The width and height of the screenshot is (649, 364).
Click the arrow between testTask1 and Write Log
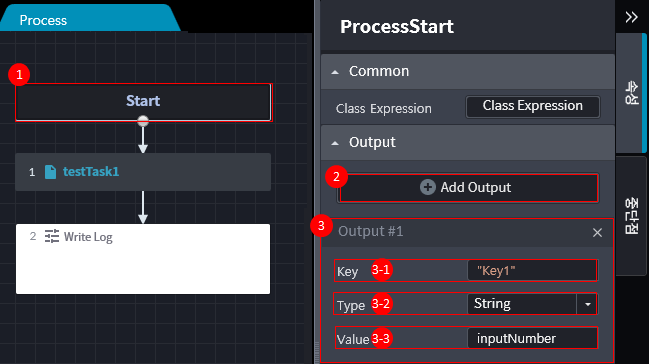tap(143, 207)
